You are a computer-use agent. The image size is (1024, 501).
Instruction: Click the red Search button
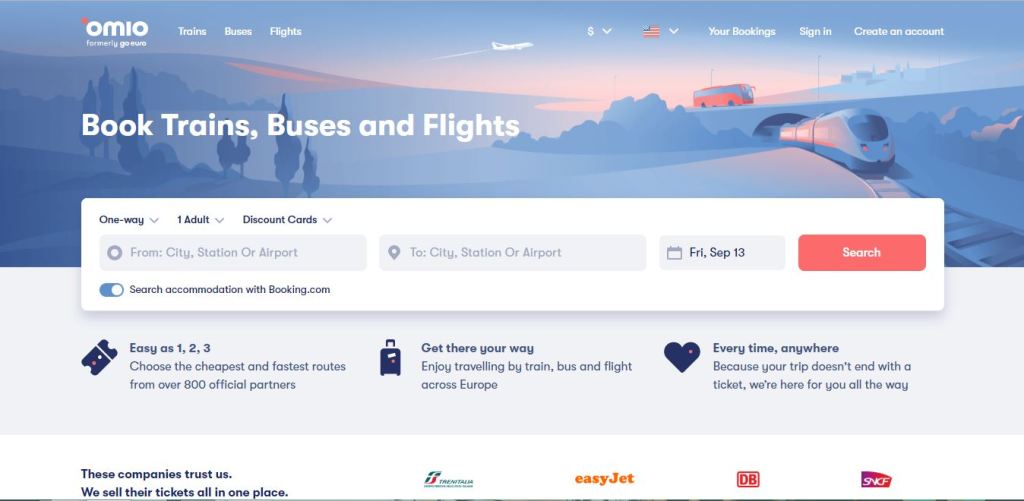click(x=861, y=253)
